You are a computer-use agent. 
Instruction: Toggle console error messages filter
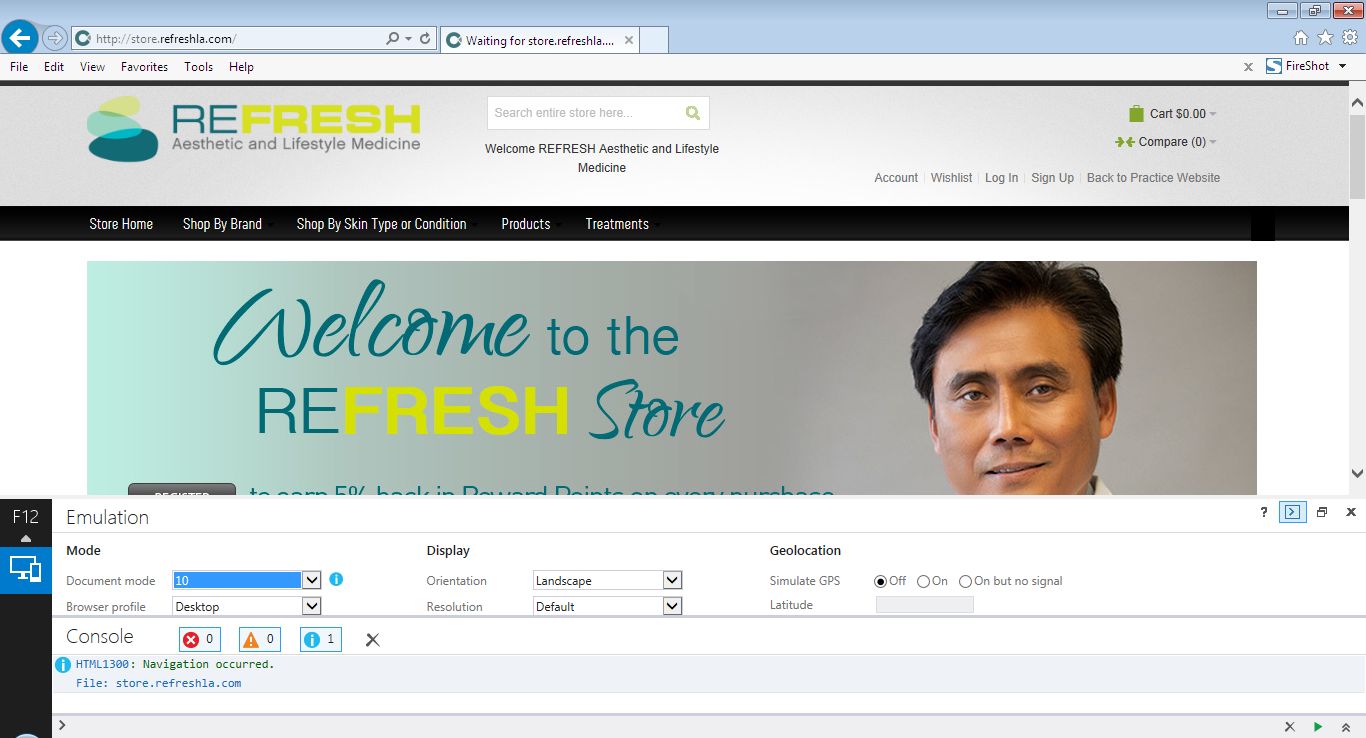200,639
